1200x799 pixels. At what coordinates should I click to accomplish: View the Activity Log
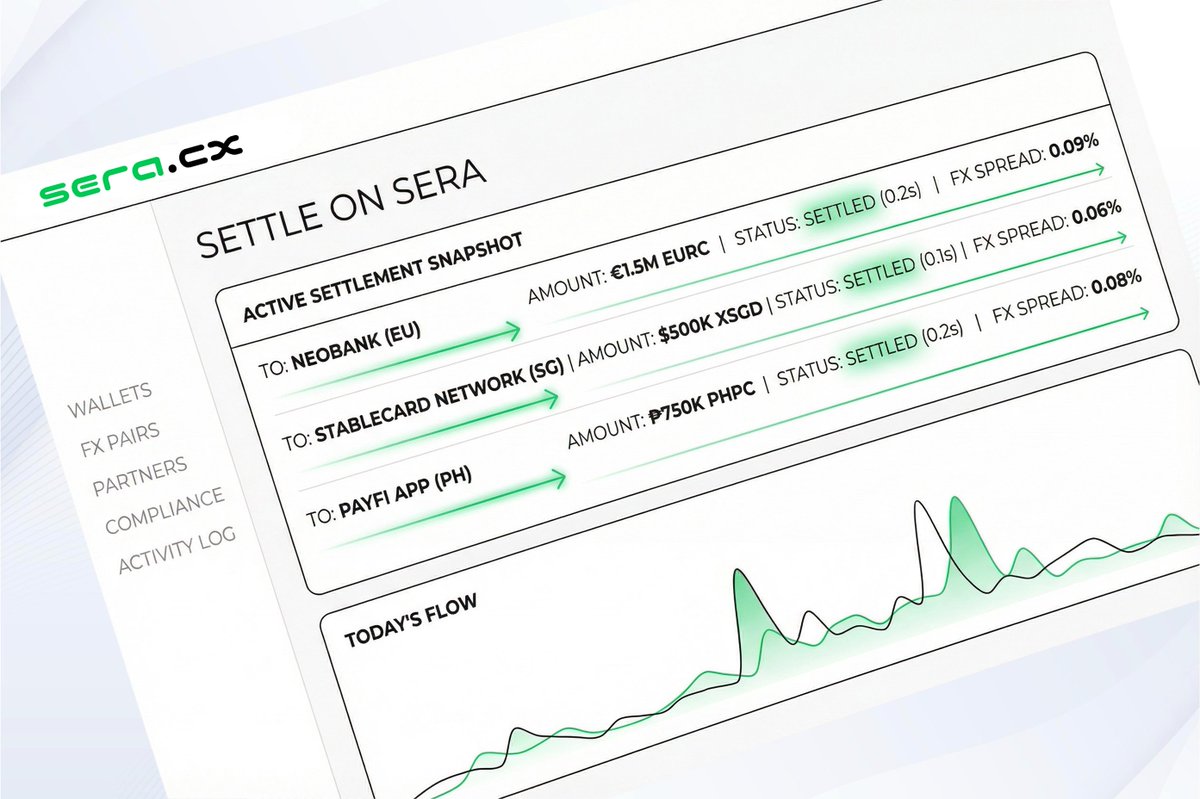[177, 549]
